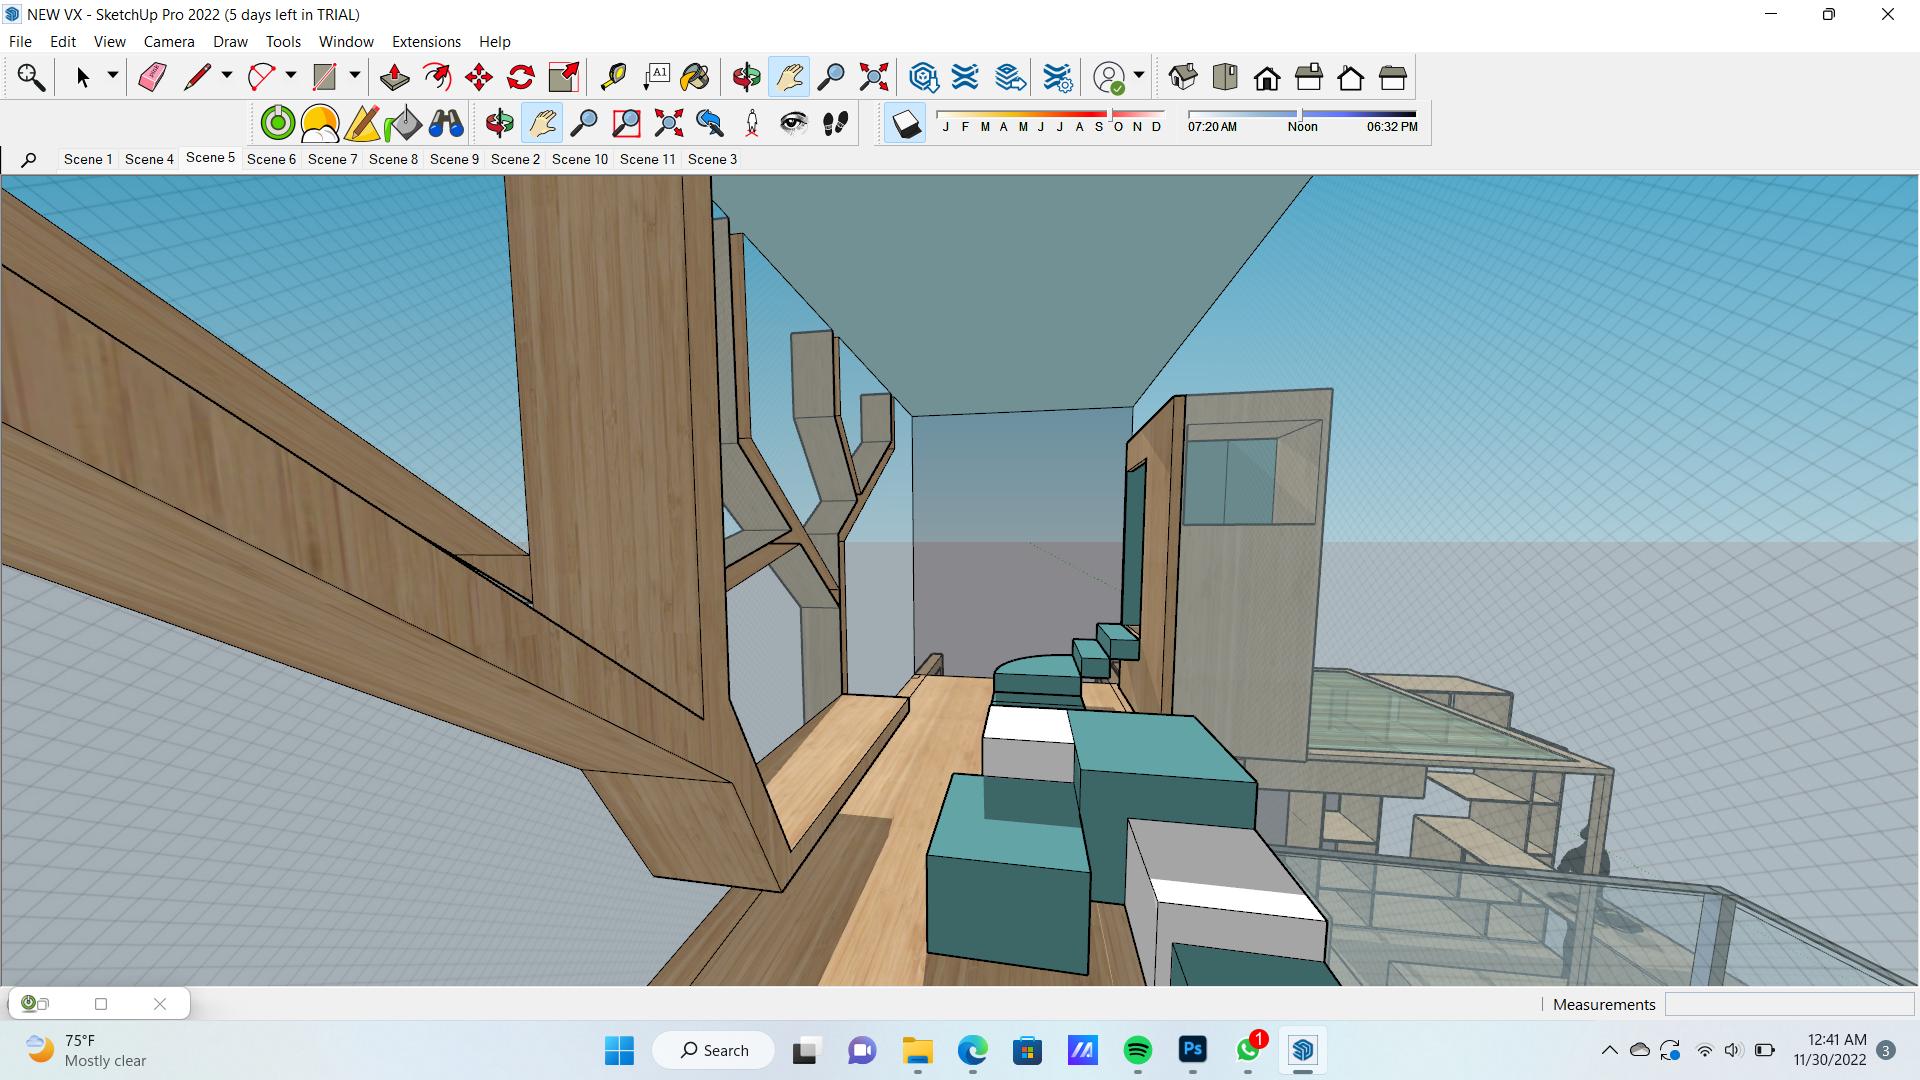Open the Extensions menu

[426, 42]
